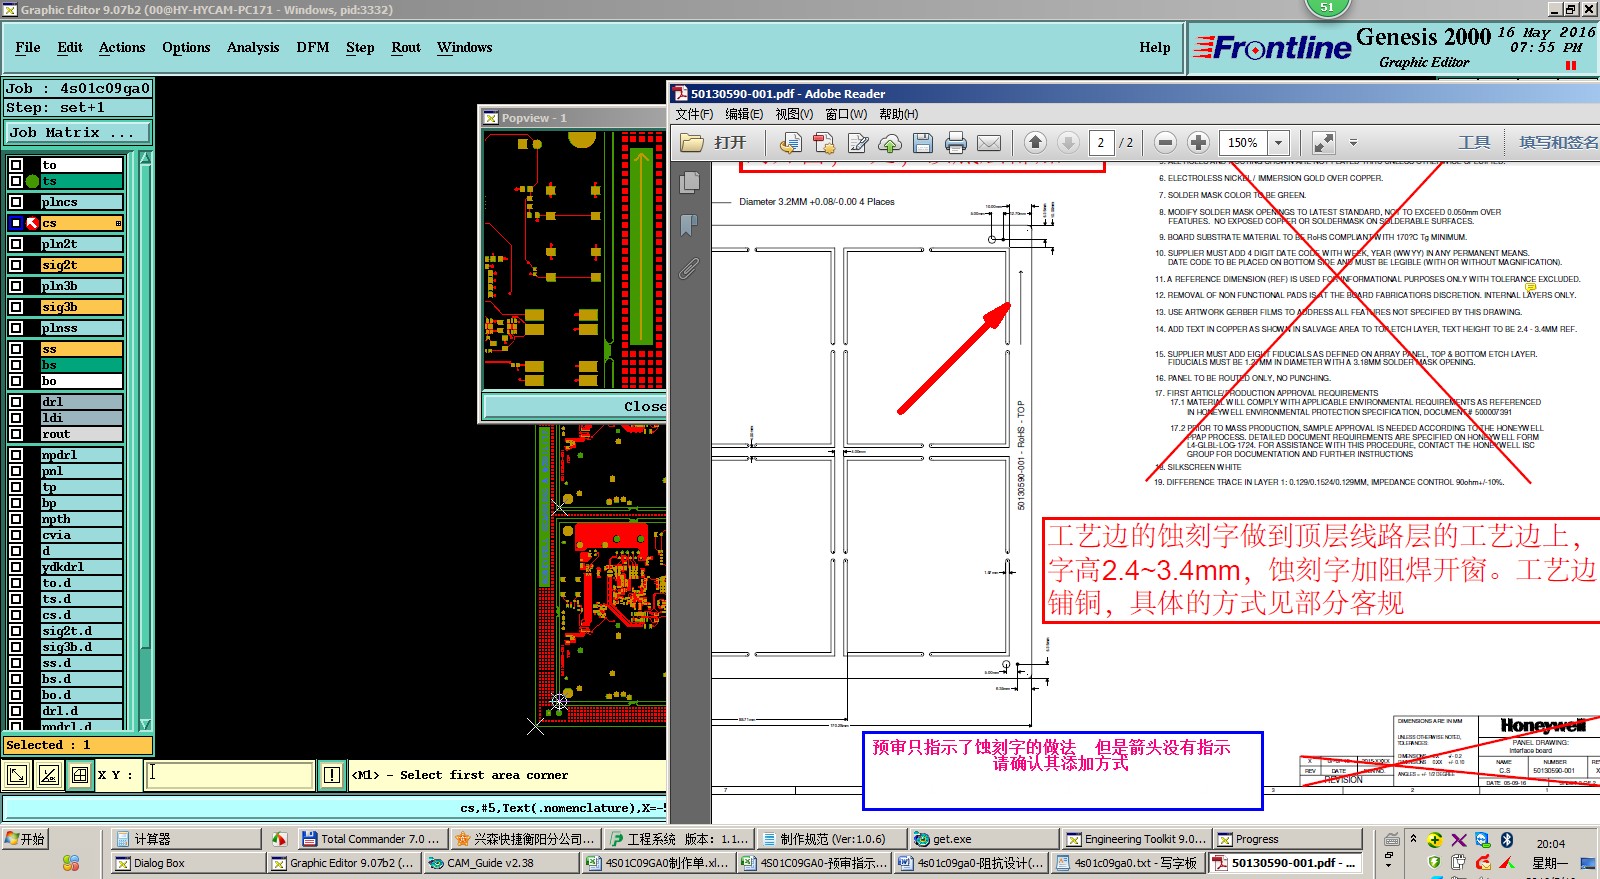This screenshot has height=879, width=1600.
Task: Expand the Adobe Reader toolbar options arrow
Action: [1353, 143]
